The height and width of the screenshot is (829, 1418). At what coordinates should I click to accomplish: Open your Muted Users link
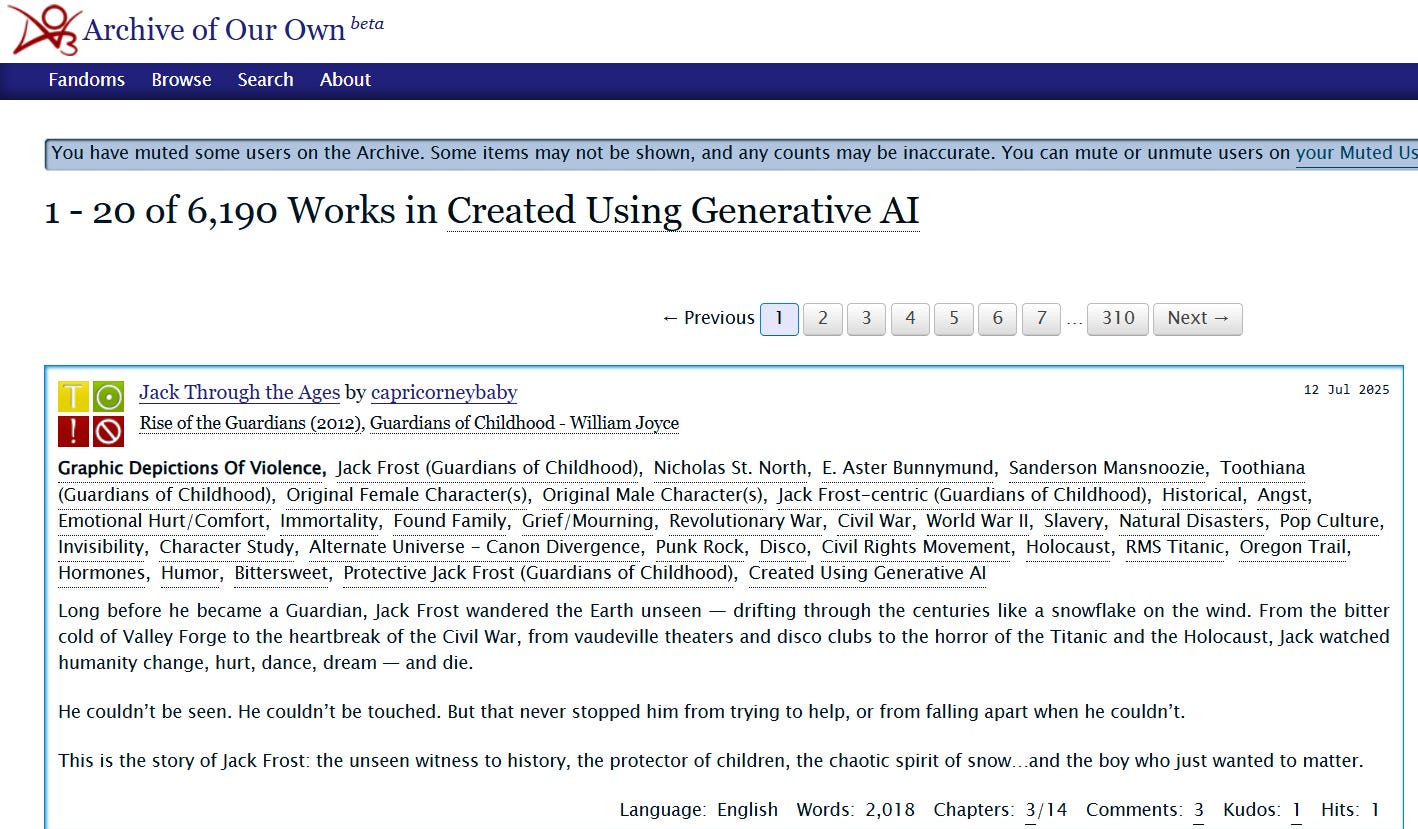pyautogui.click(x=1356, y=153)
